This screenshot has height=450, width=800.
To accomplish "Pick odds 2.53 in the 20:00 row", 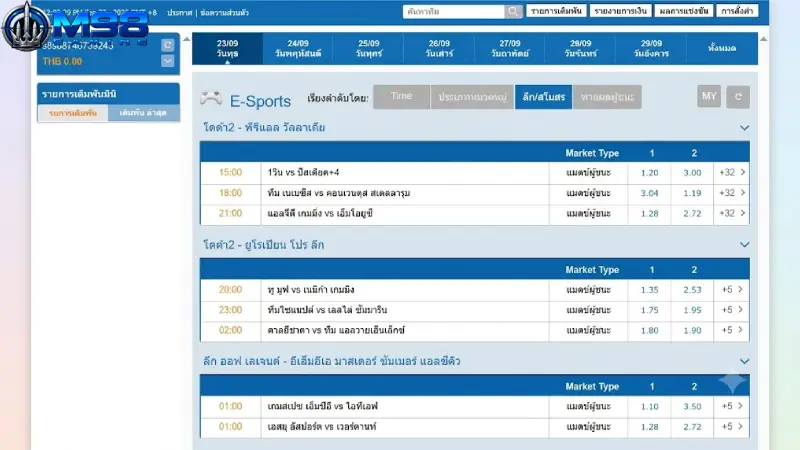I will tap(692, 289).
